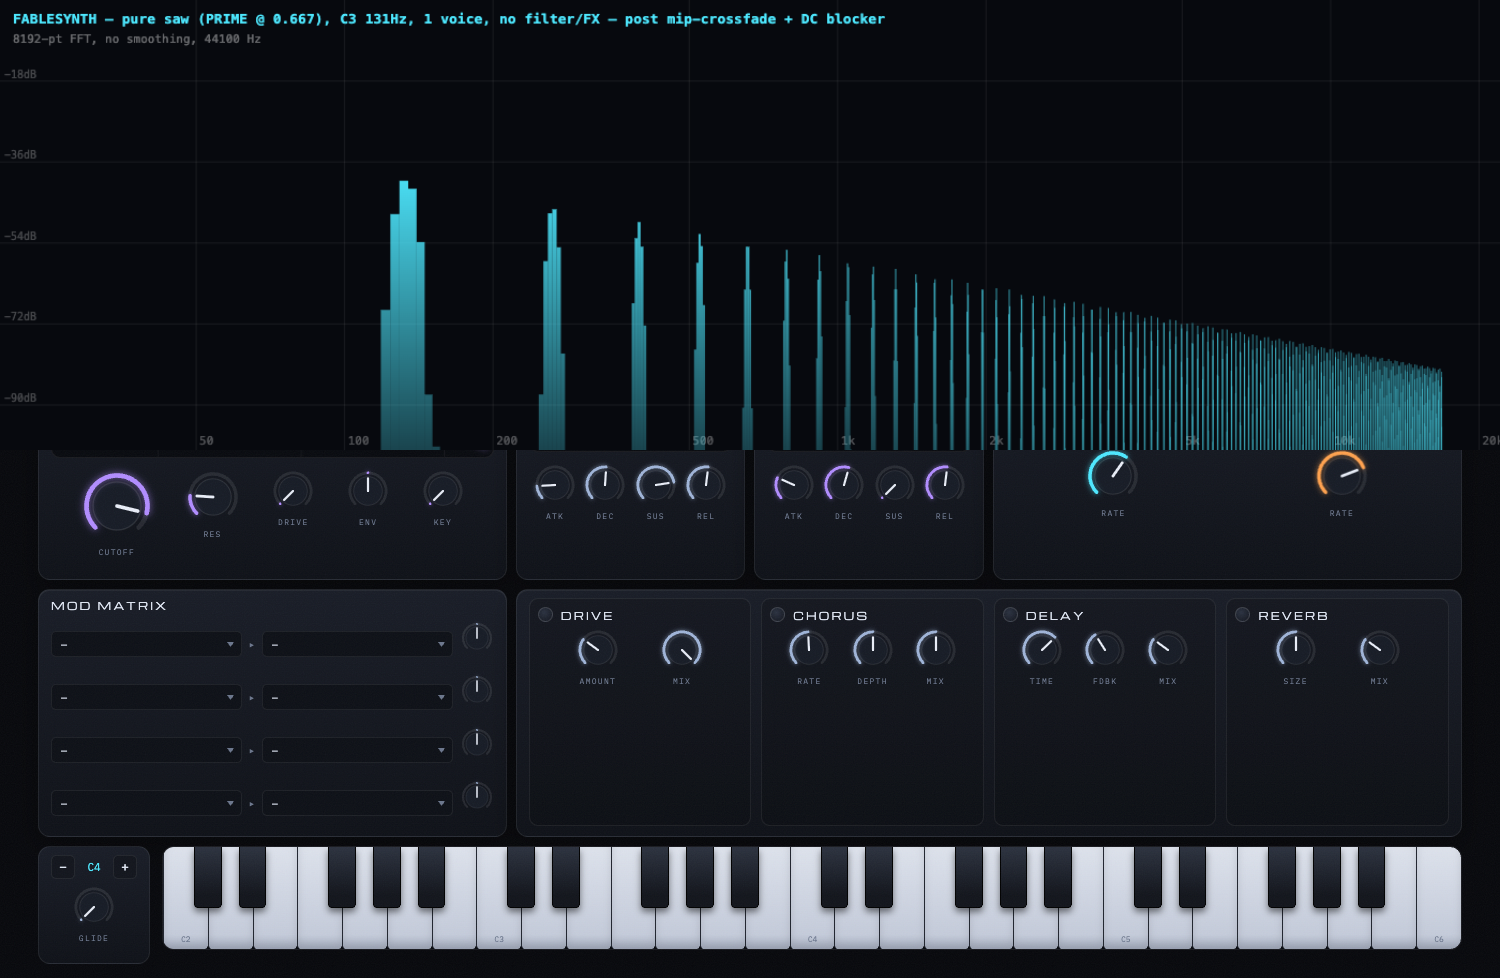1500x978 pixels.
Task: Open second Mod Matrix row destination dropdown
Action: point(357,697)
